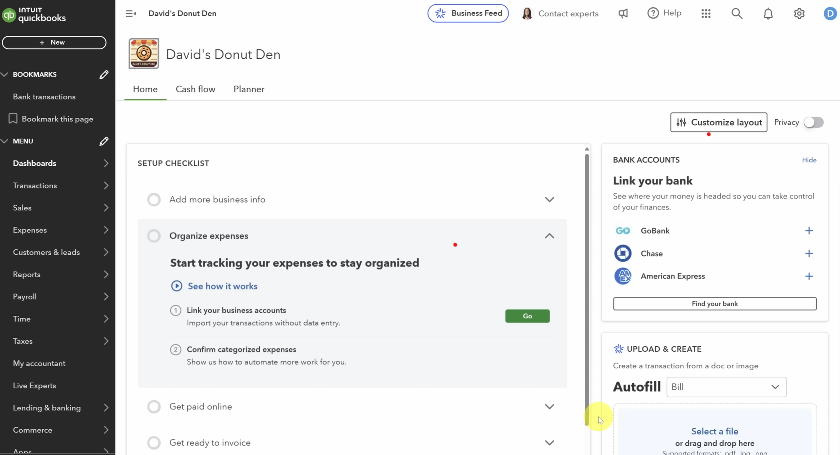Expand the Get paid online chevron
Screen dimensions: 840x455
click(x=549, y=406)
